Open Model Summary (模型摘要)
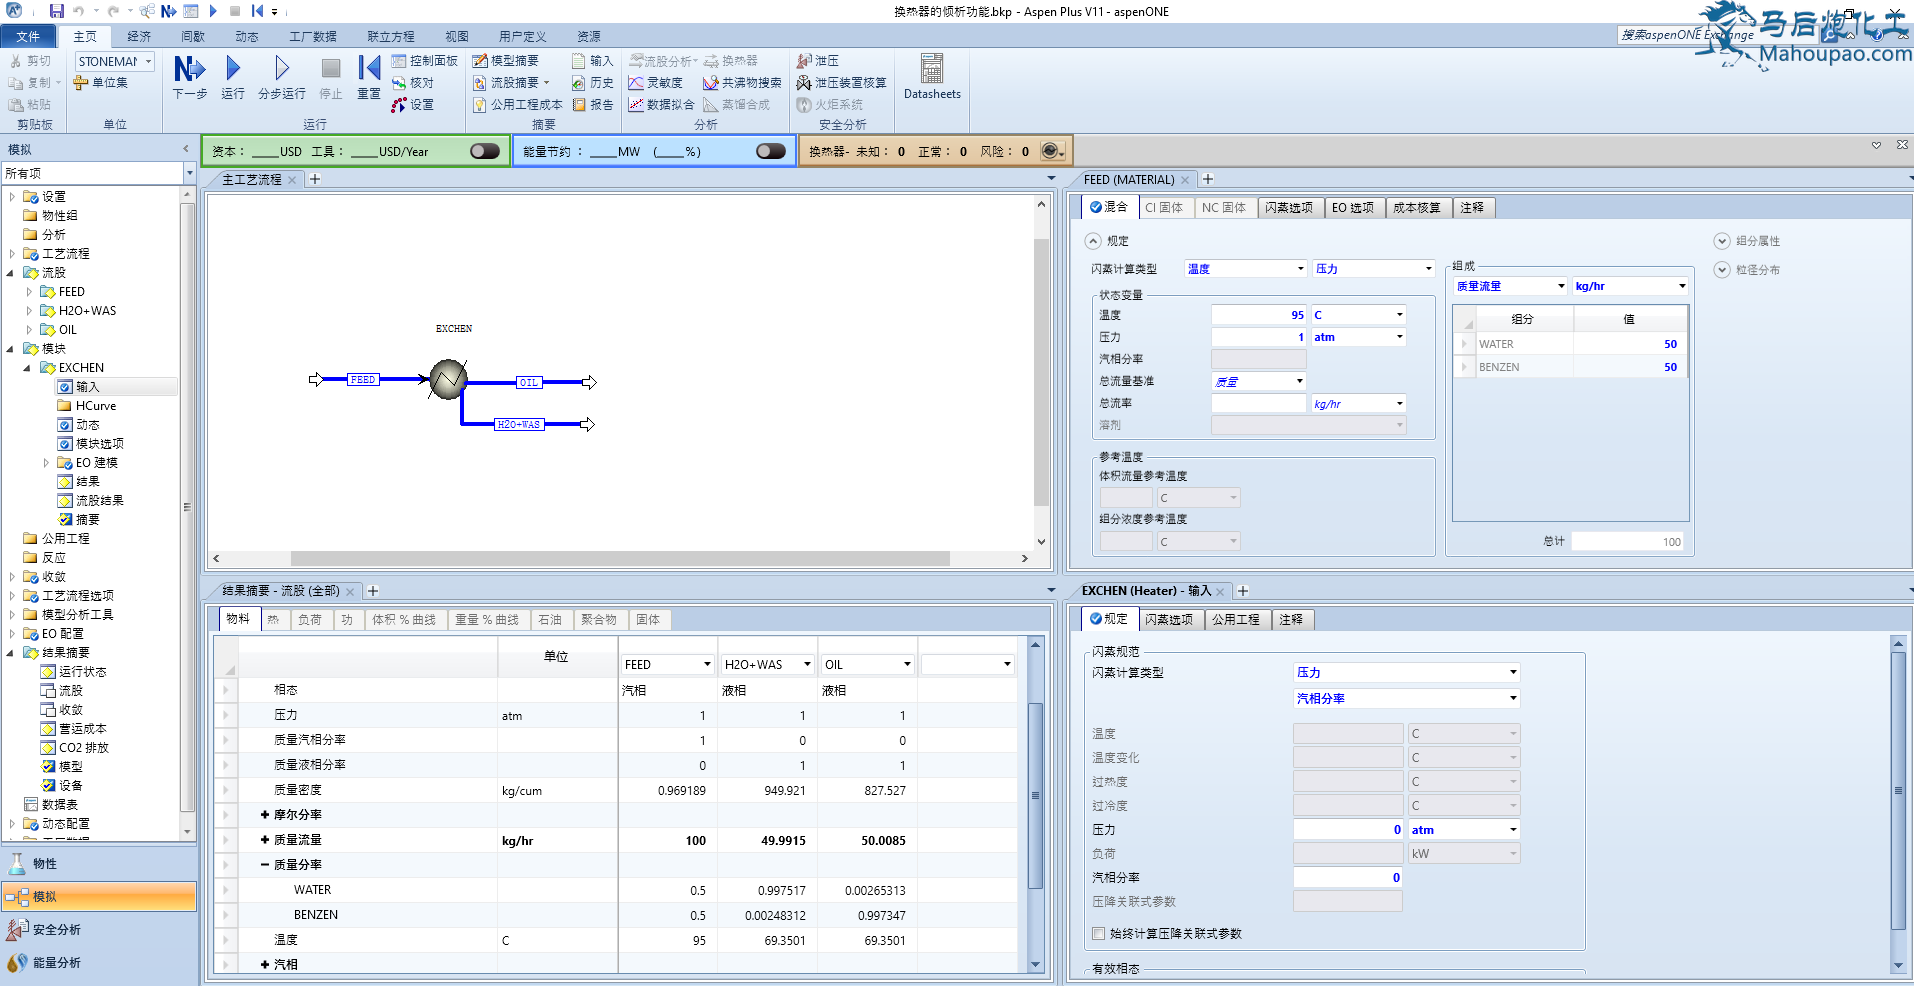This screenshot has height=986, width=1914. point(506,61)
